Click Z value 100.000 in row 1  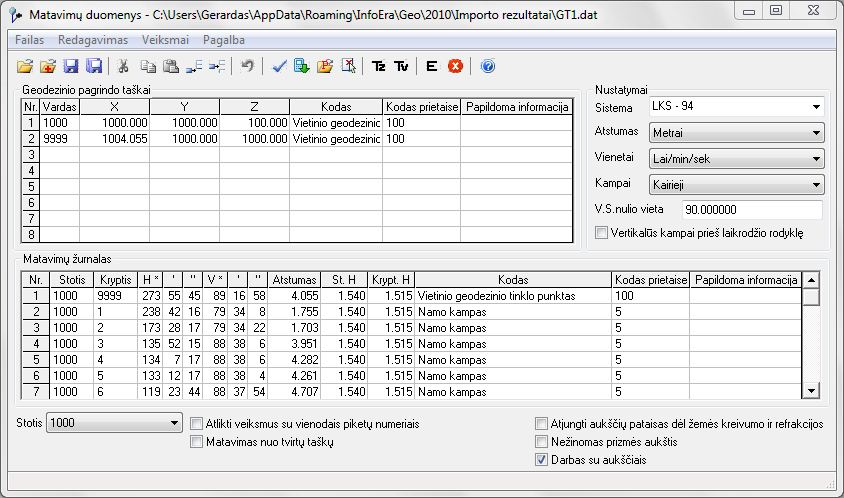pos(255,123)
